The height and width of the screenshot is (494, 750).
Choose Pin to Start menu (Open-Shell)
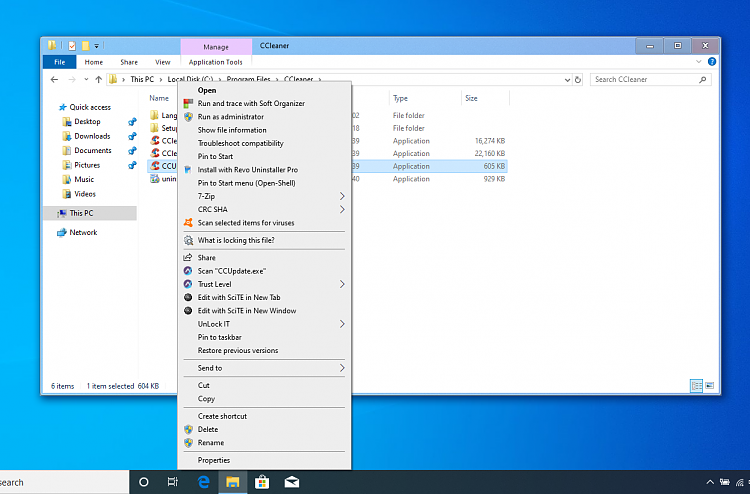click(264, 183)
